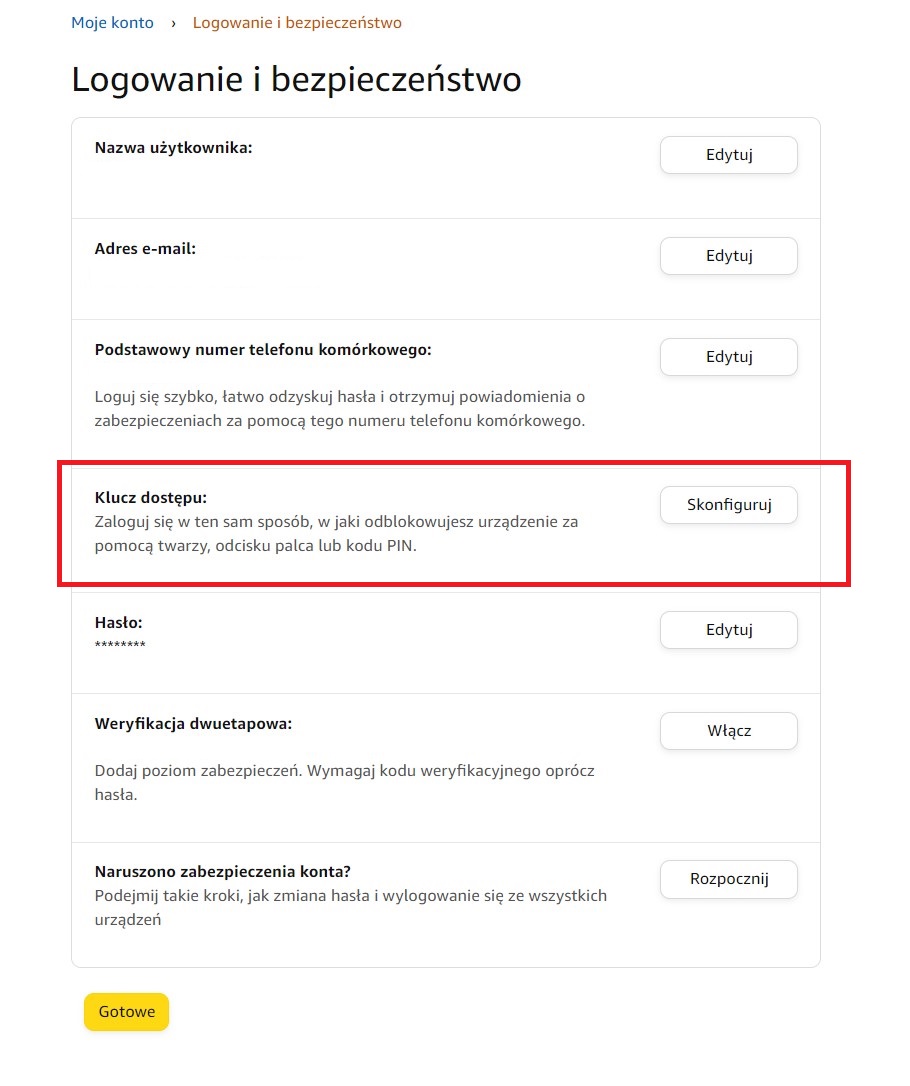Click Edytuj beside Hasło
The width and height of the screenshot is (910, 1086).
tap(729, 630)
